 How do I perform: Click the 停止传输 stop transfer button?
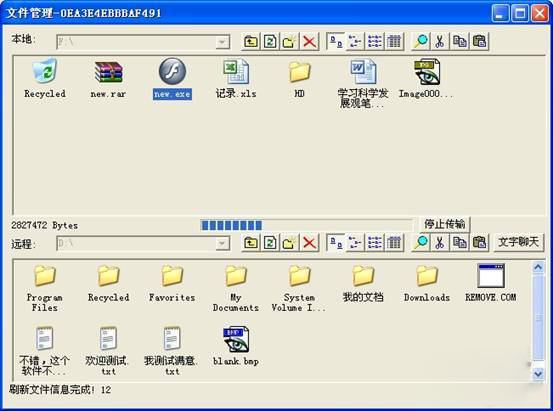(x=444, y=224)
